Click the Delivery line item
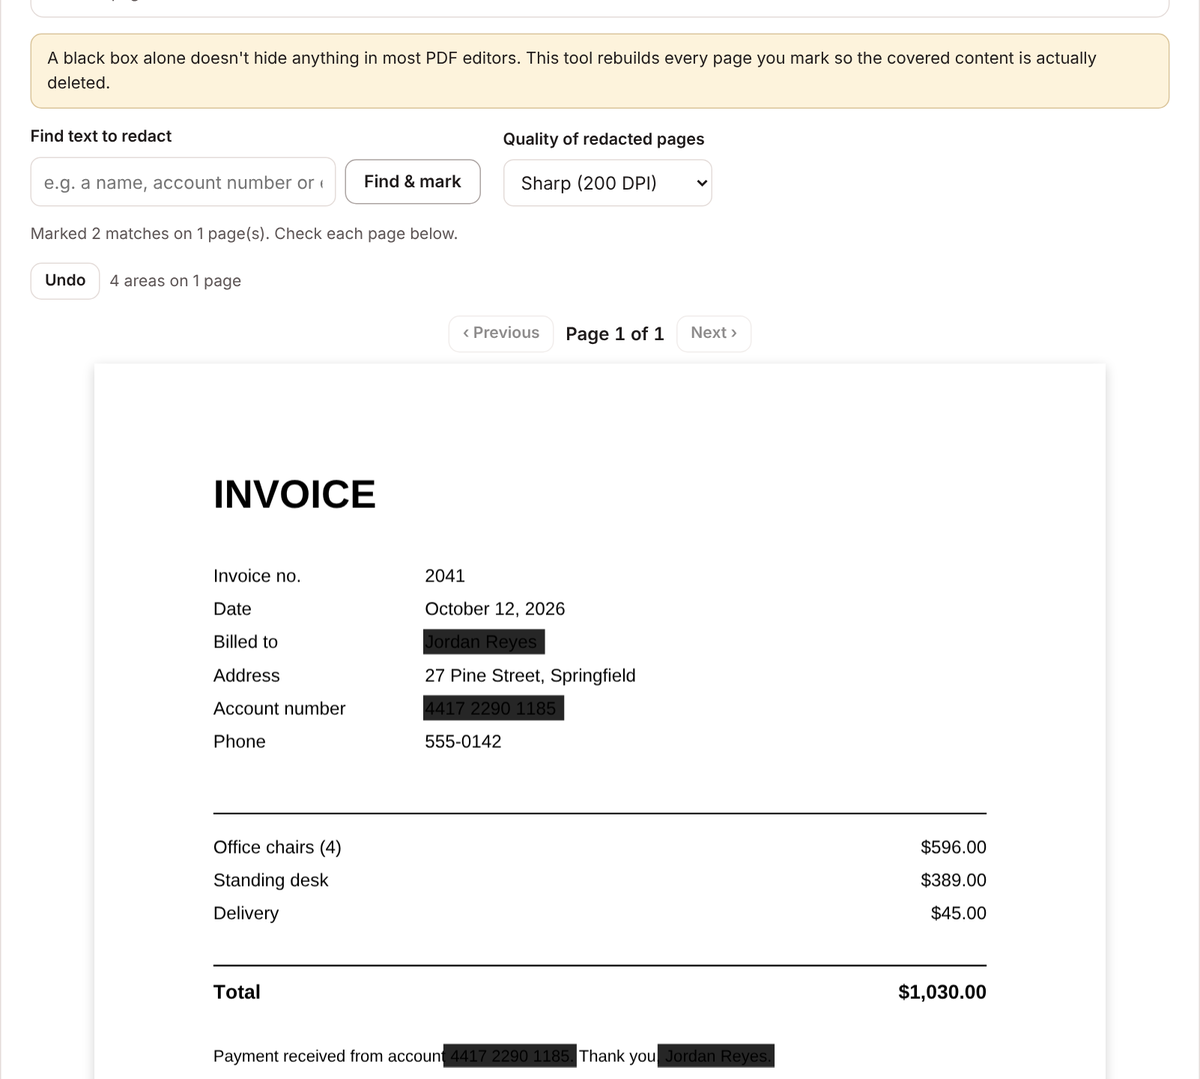1200x1079 pixels. point(246,914)
